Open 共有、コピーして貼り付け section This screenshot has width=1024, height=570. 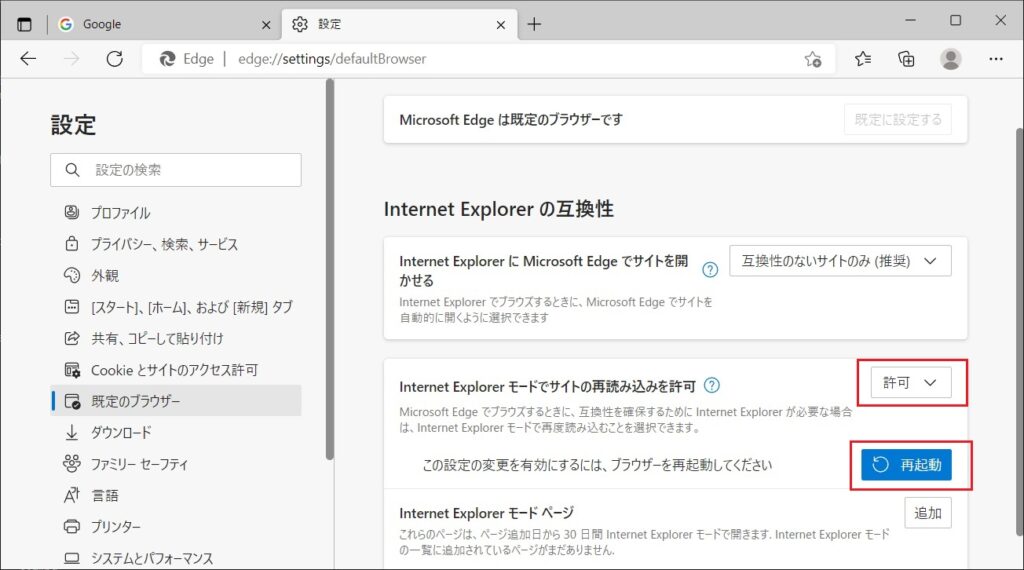(176, 338)
